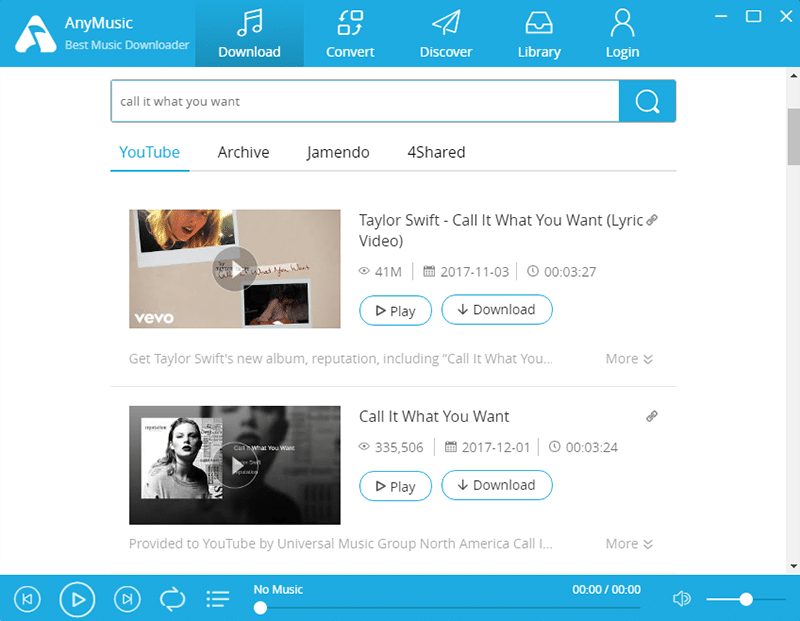The image size is (800, 621).
Task: Toggle repeat mode in player bar
Action: pyautogui.click(x=173, y=599)
